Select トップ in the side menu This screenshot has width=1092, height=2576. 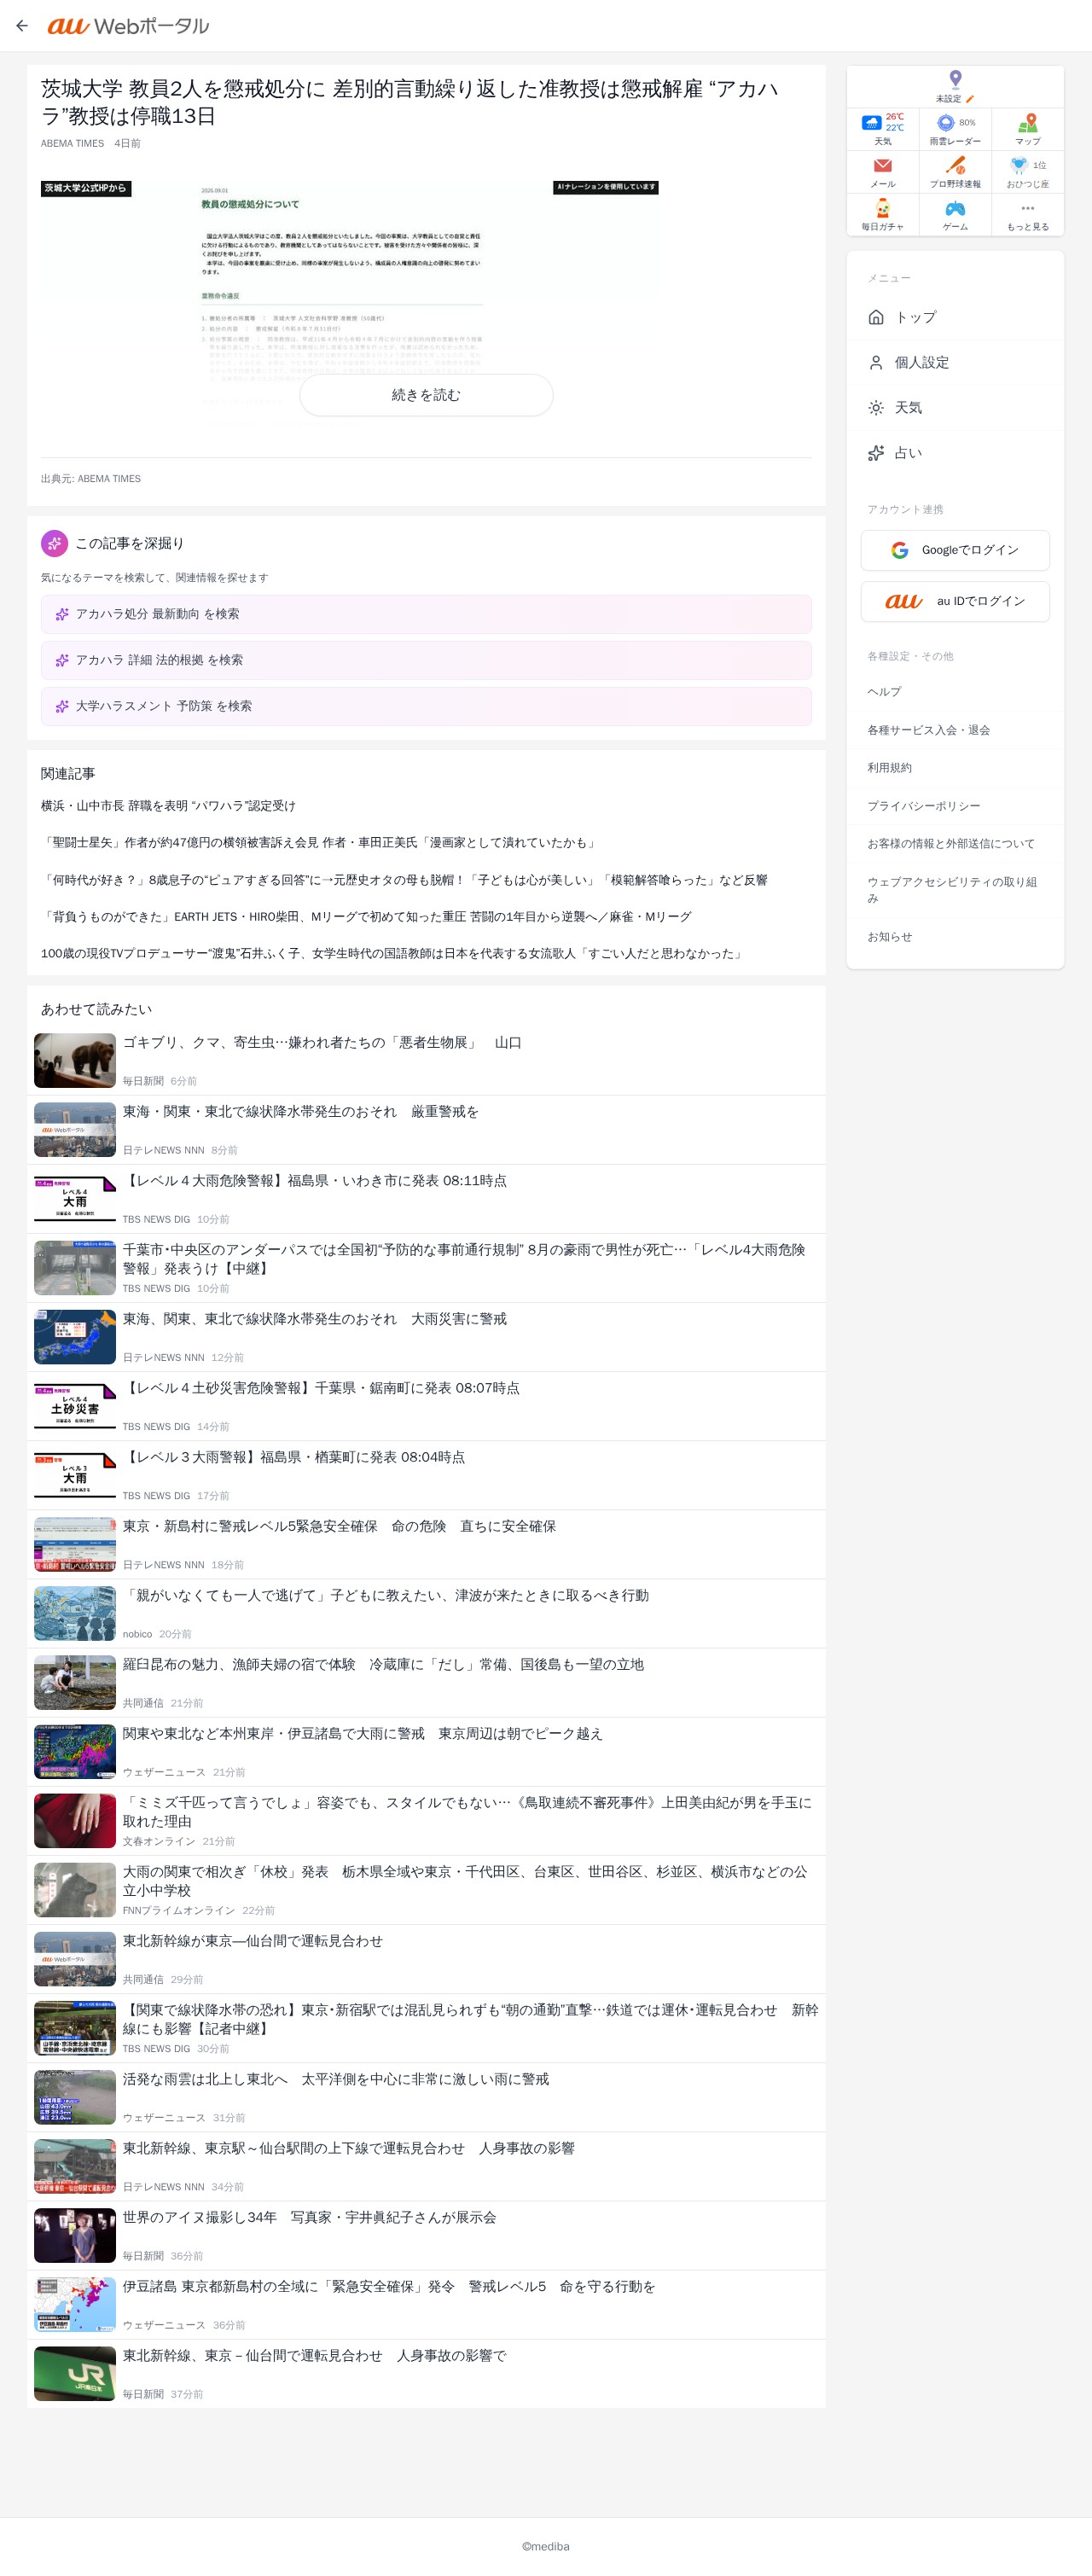pos(955,317)
